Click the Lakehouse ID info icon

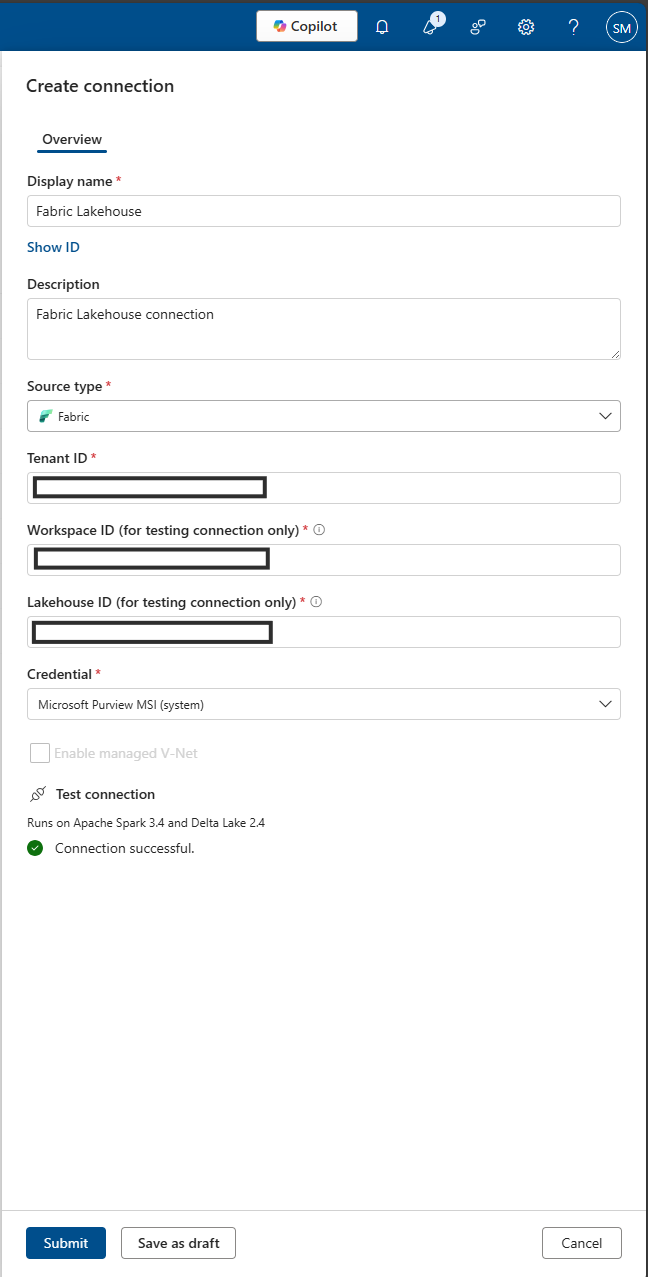317,602
